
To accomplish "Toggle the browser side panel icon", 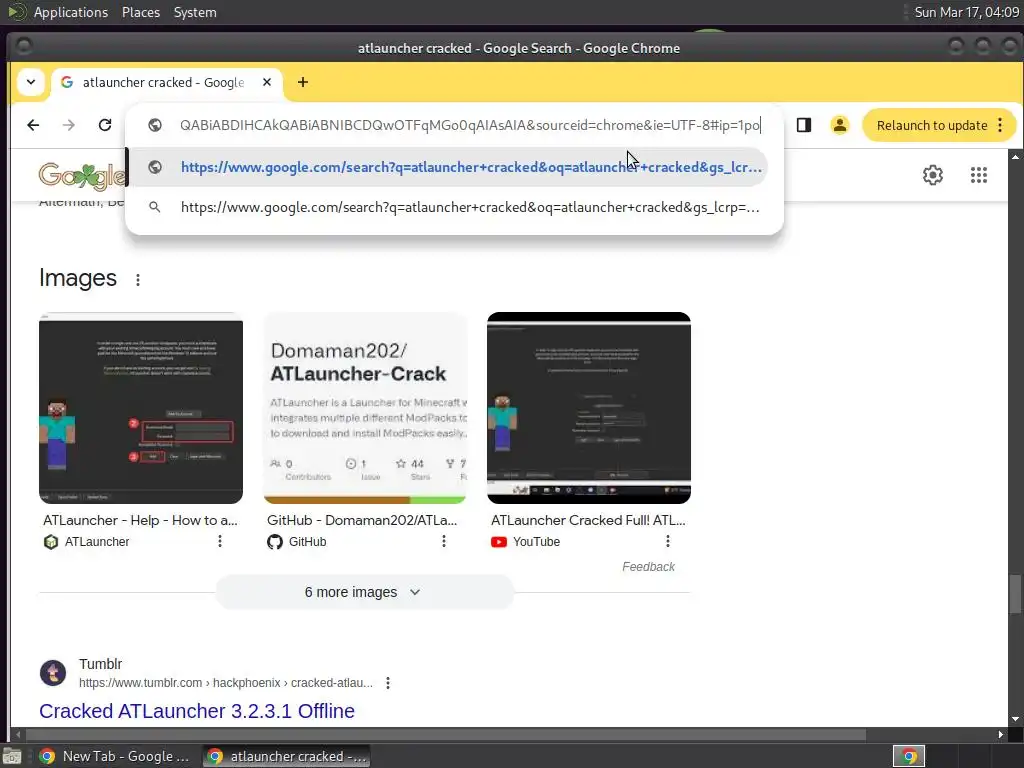I will click(x=804, y=125).
